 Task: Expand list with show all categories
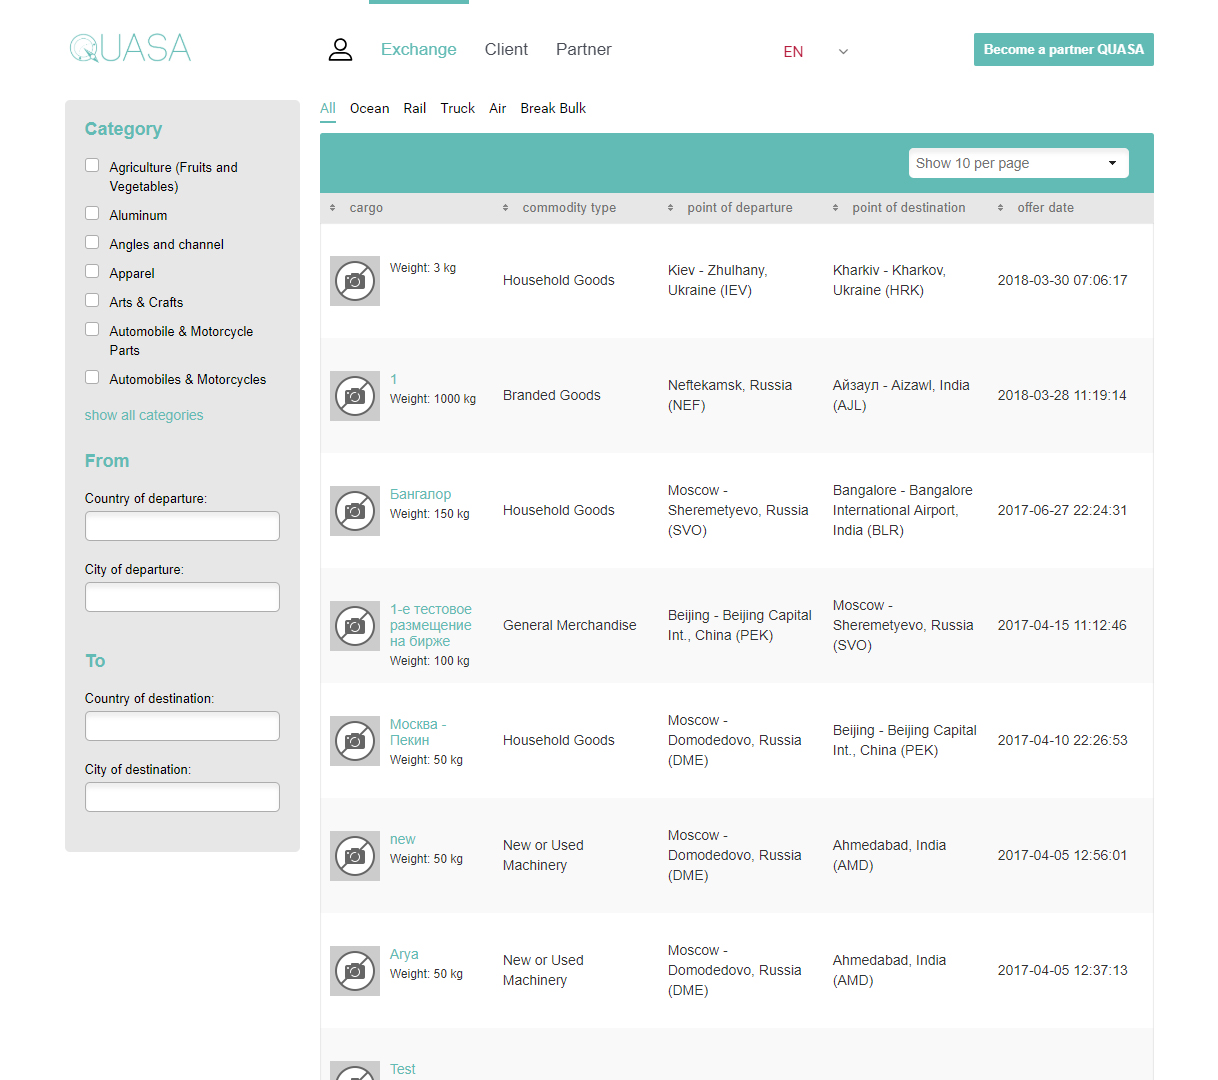tap(144, 415)
